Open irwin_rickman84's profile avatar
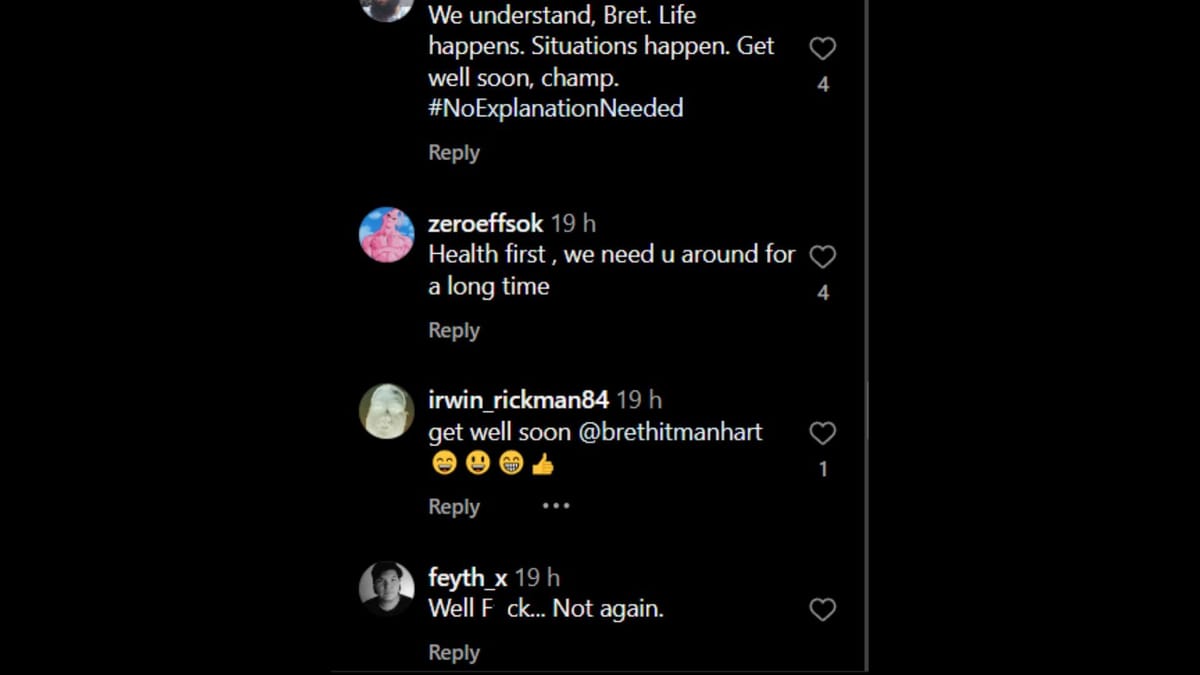 (x=386, y=411)
